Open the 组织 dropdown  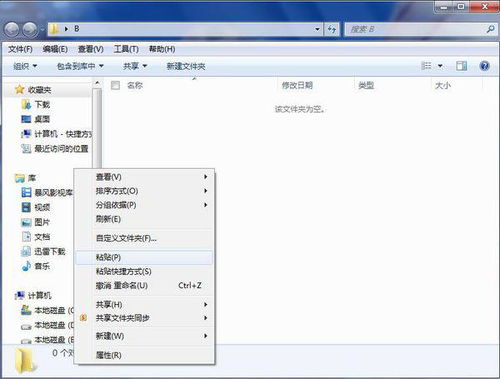coord(25,66)
